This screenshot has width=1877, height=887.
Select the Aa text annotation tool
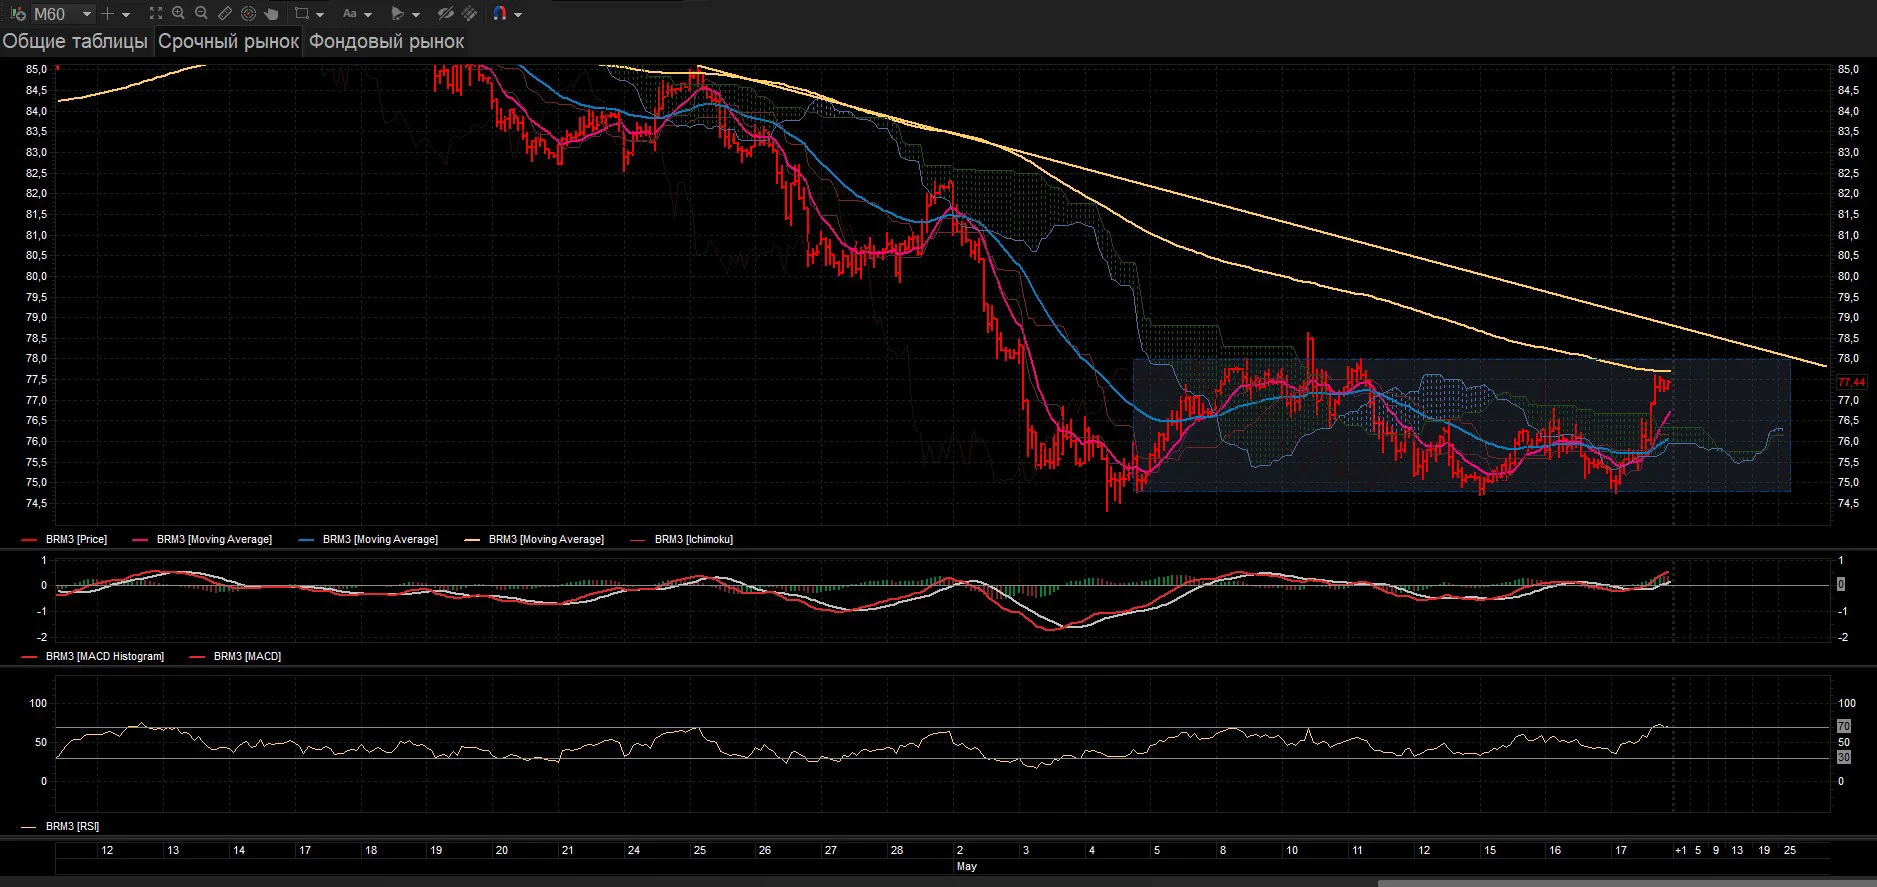click(350, 14)
